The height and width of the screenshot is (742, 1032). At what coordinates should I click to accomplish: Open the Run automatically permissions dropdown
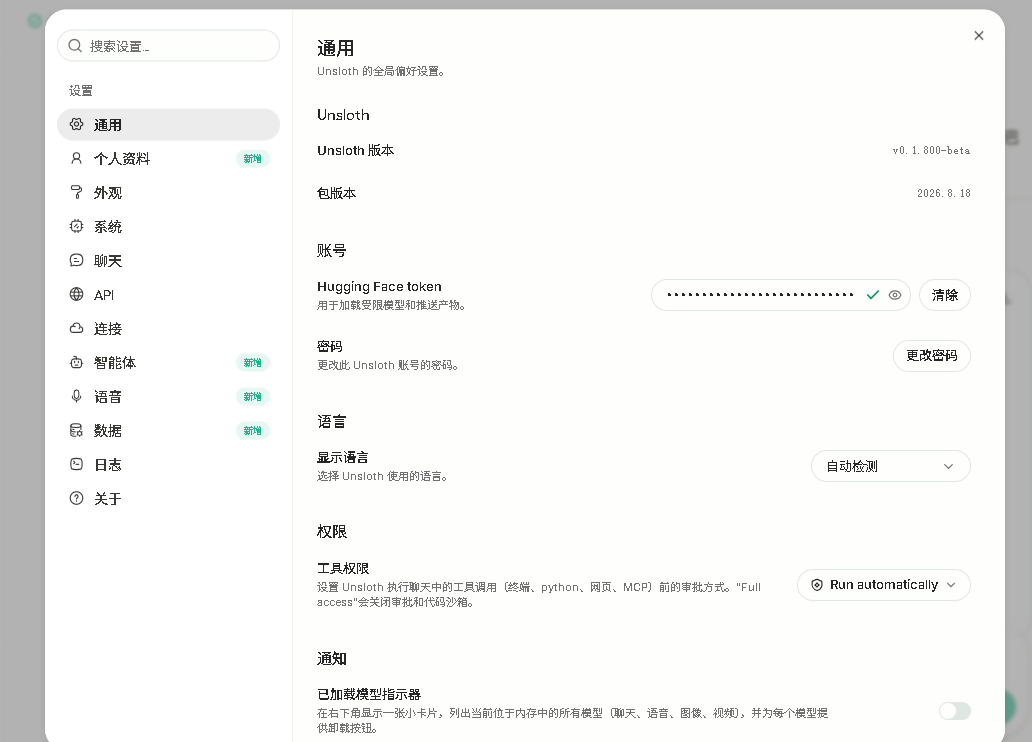[883, 585]
